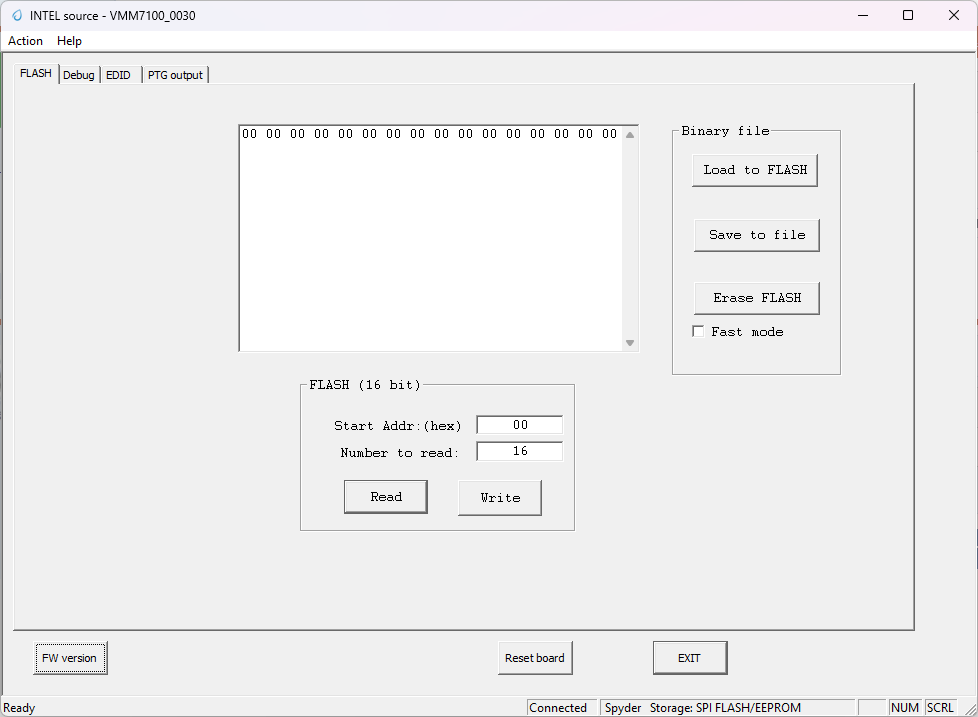This screenshot has width=978, height=717.
Task: Click inside the hex data text area
Action: [x=431, y=238]
